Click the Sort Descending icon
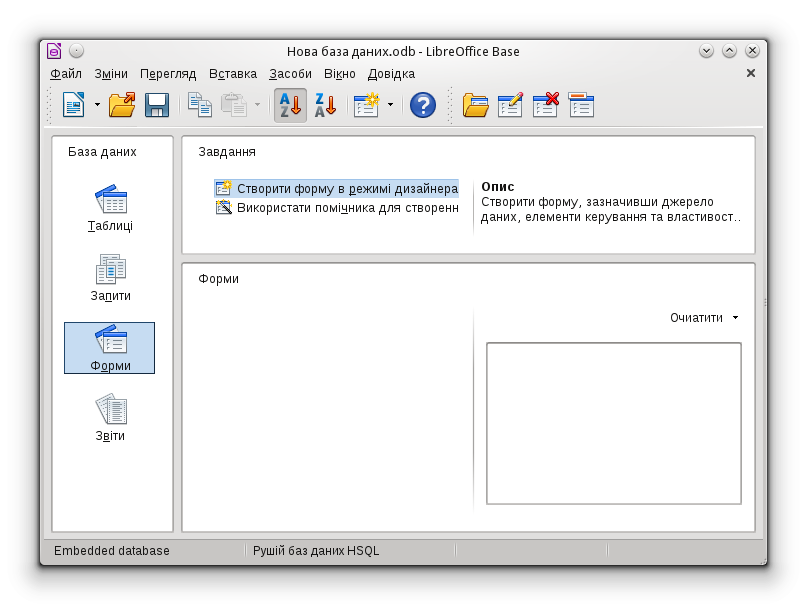 325,105
